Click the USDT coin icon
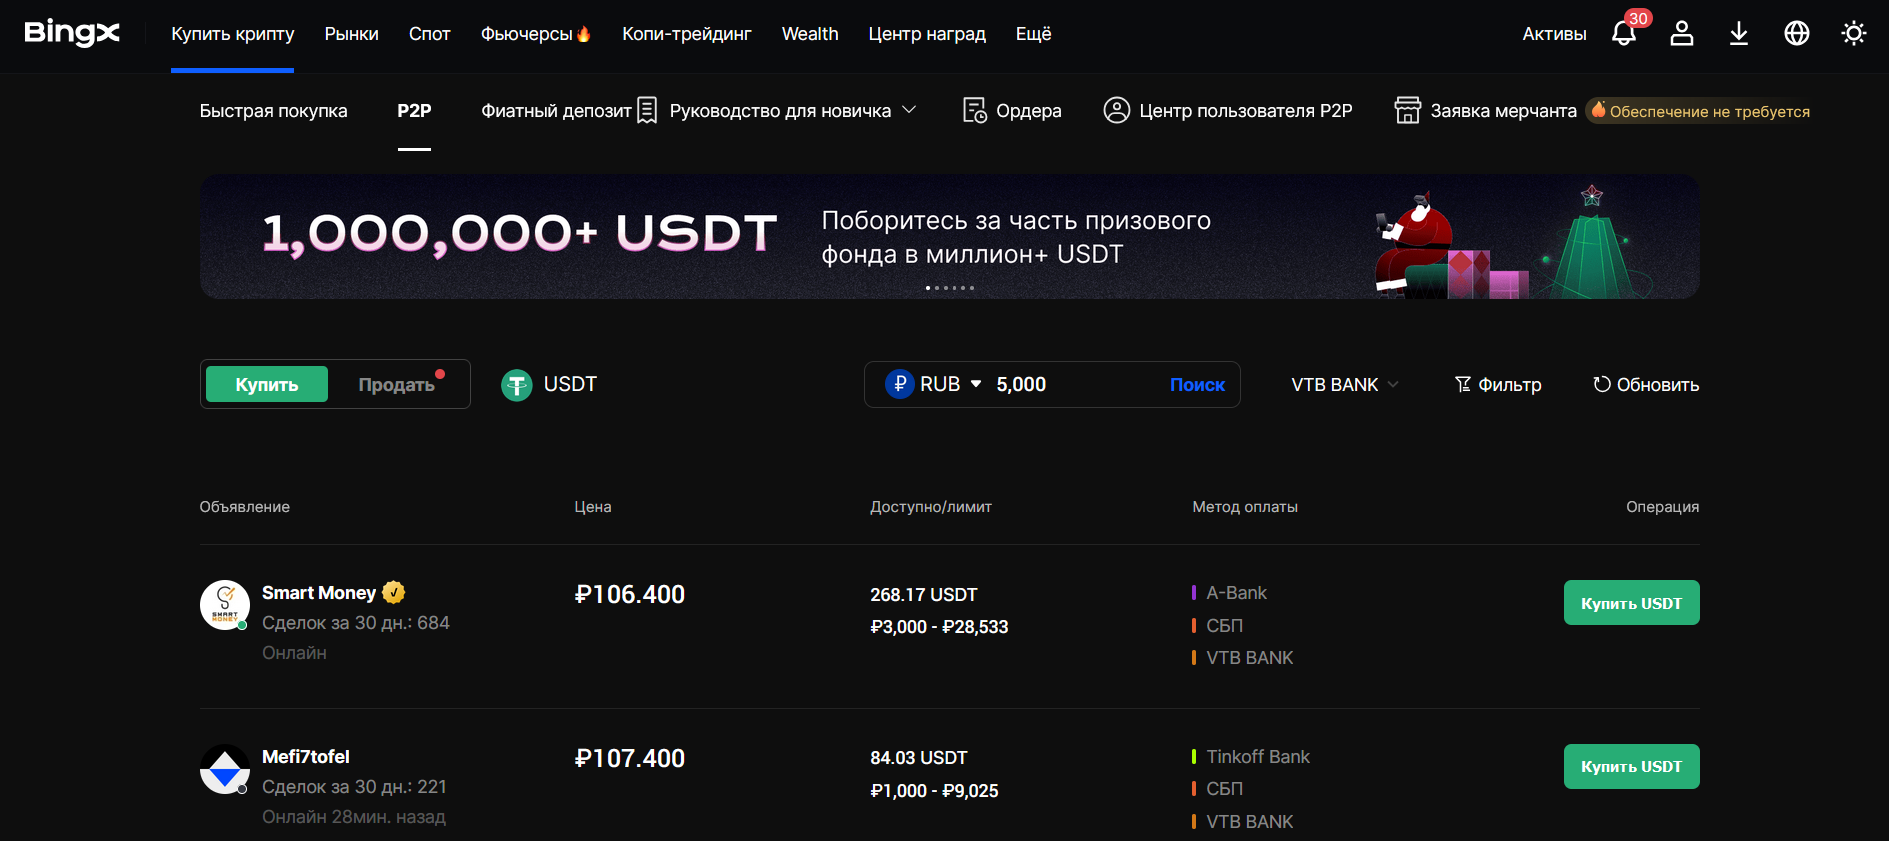 tap(516, 385)
